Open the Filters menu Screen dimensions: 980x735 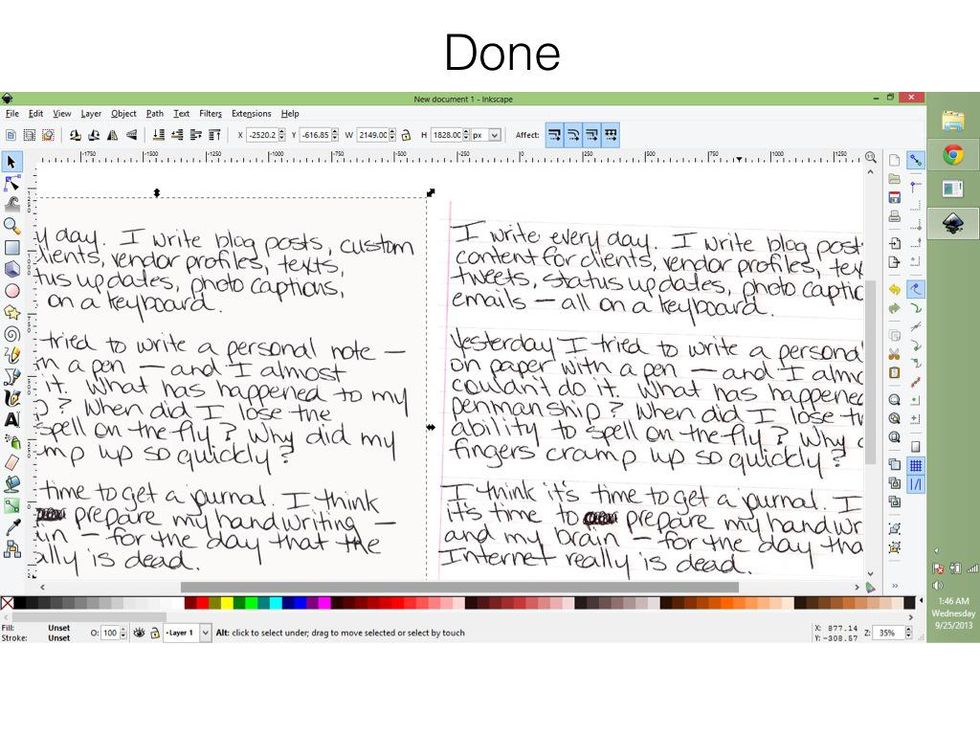[x=210, y=113]
